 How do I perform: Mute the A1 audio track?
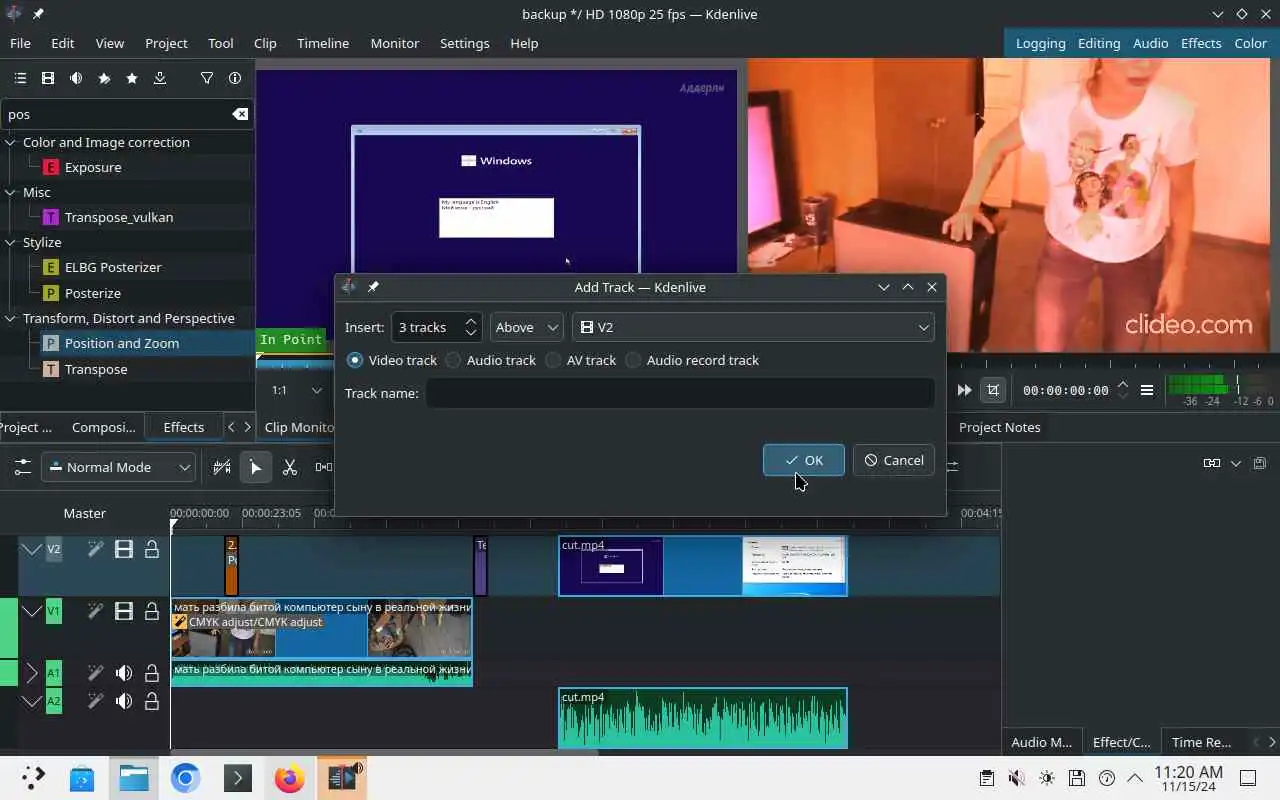124,673
